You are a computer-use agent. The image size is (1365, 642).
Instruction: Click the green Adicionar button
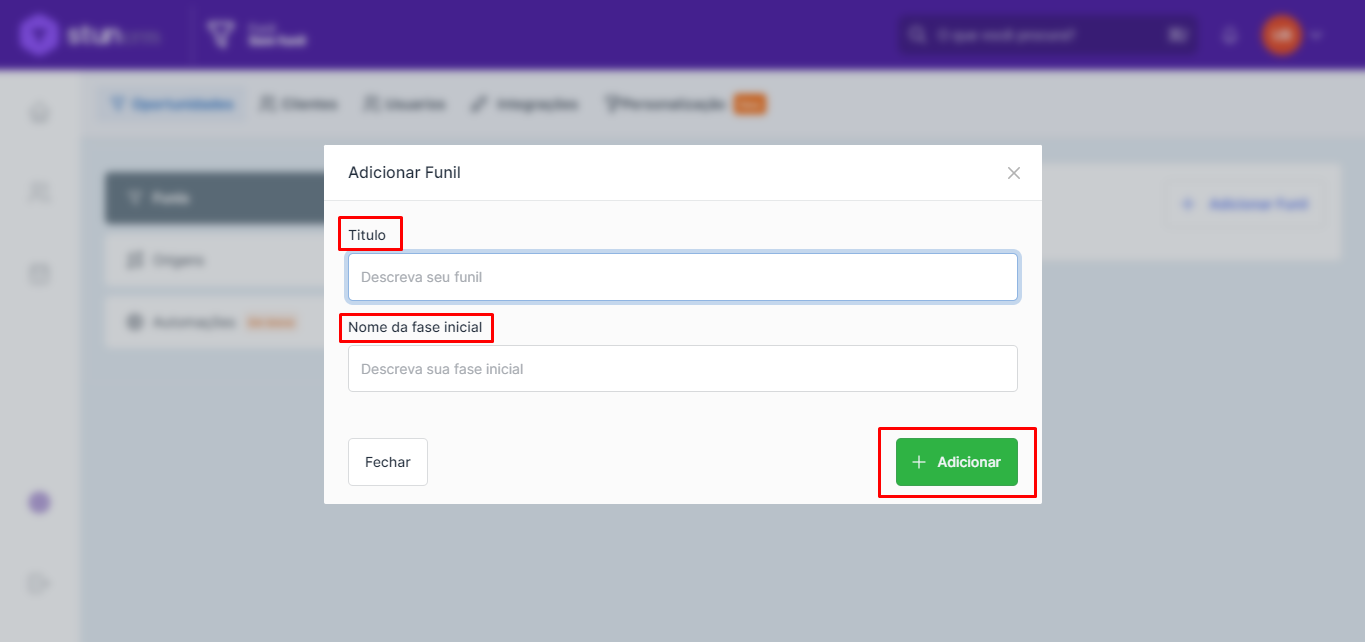pos(956,462)
